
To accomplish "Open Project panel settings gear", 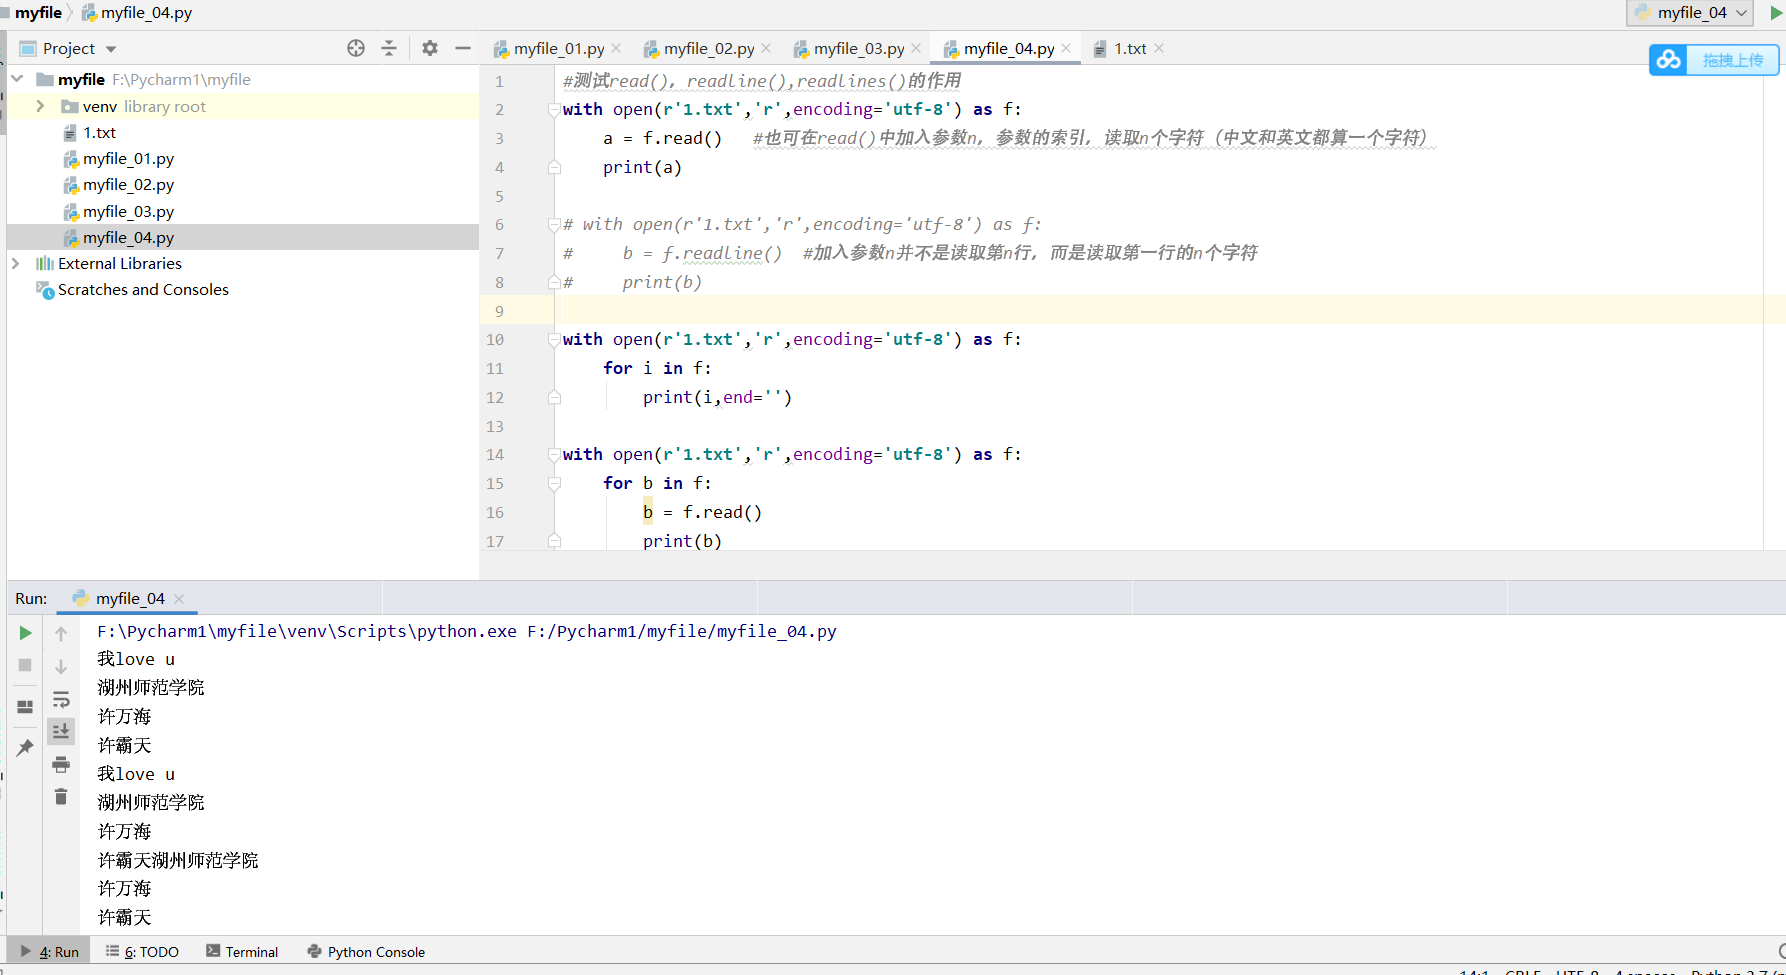I will (x=430, y=48).
